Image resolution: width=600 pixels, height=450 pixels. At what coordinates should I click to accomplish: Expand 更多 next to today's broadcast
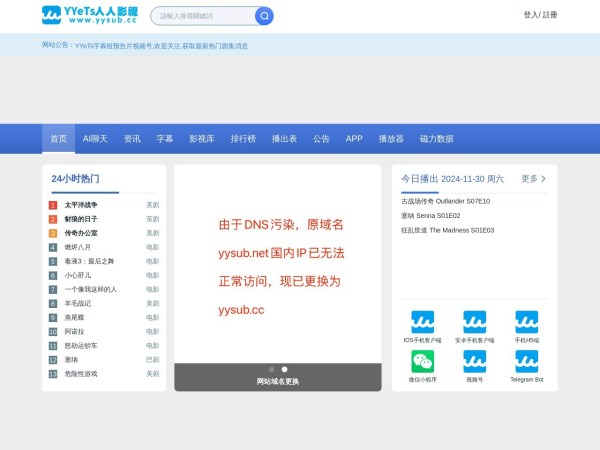[534, 179]
